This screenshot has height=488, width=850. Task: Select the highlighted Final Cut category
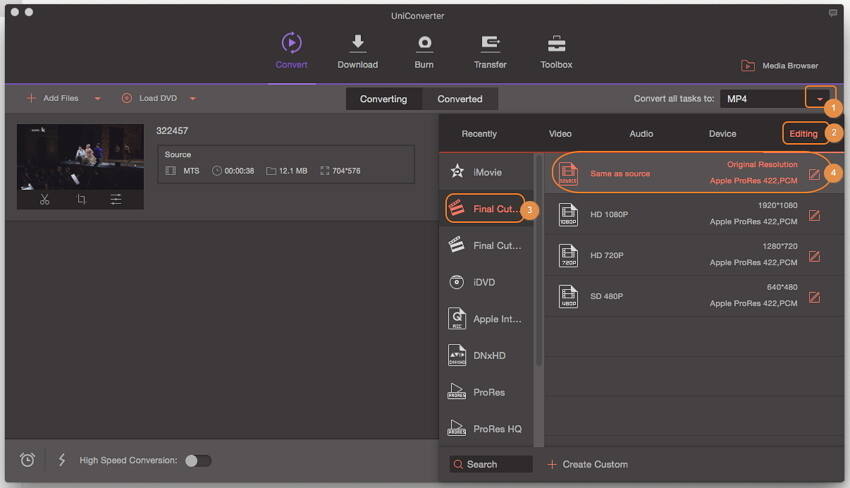(485, 209)
